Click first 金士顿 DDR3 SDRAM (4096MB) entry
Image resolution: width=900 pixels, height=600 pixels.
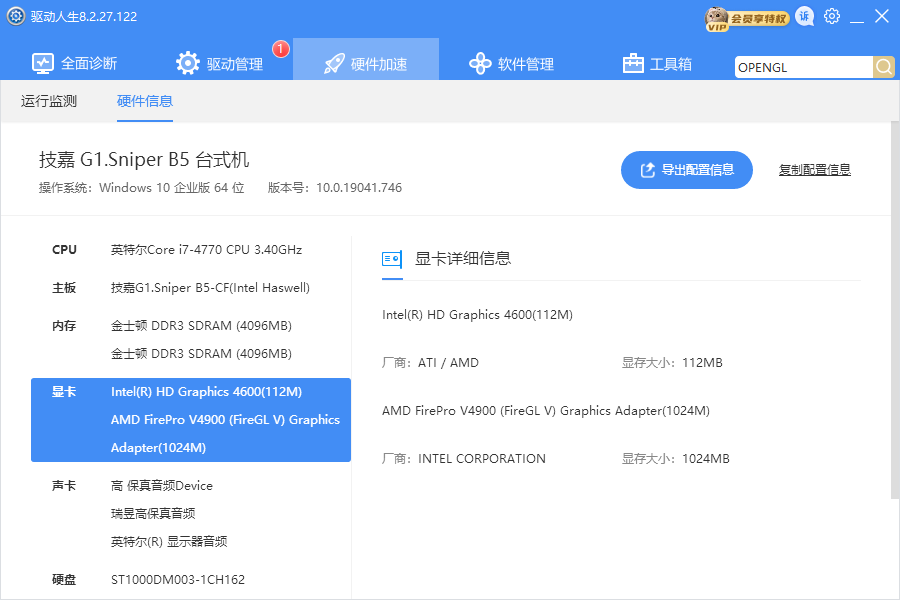click(x=201, y=326)
